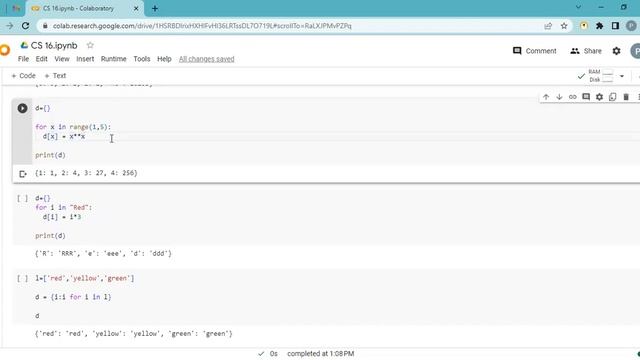Add a comment to the cell
640x360 pixels.
coord(586,97)
